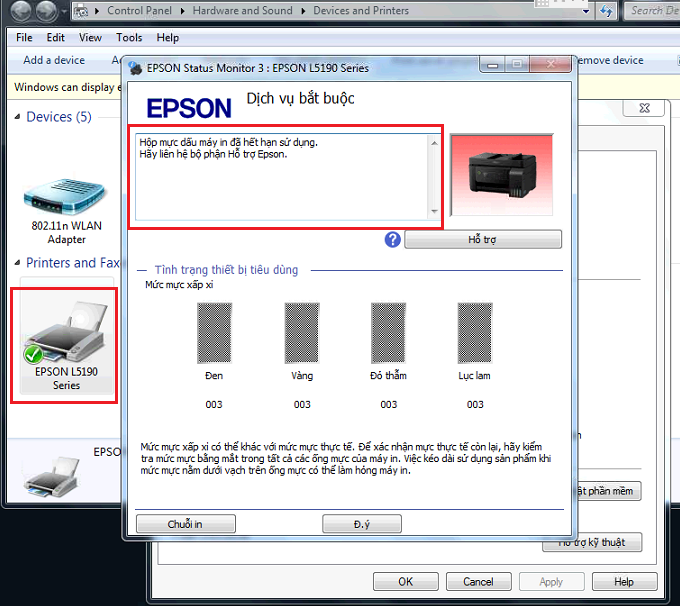The width and height of the screenshot is (680, 606).
Task: Click Cancel in the properties dialog
Action: coord(478,582)
